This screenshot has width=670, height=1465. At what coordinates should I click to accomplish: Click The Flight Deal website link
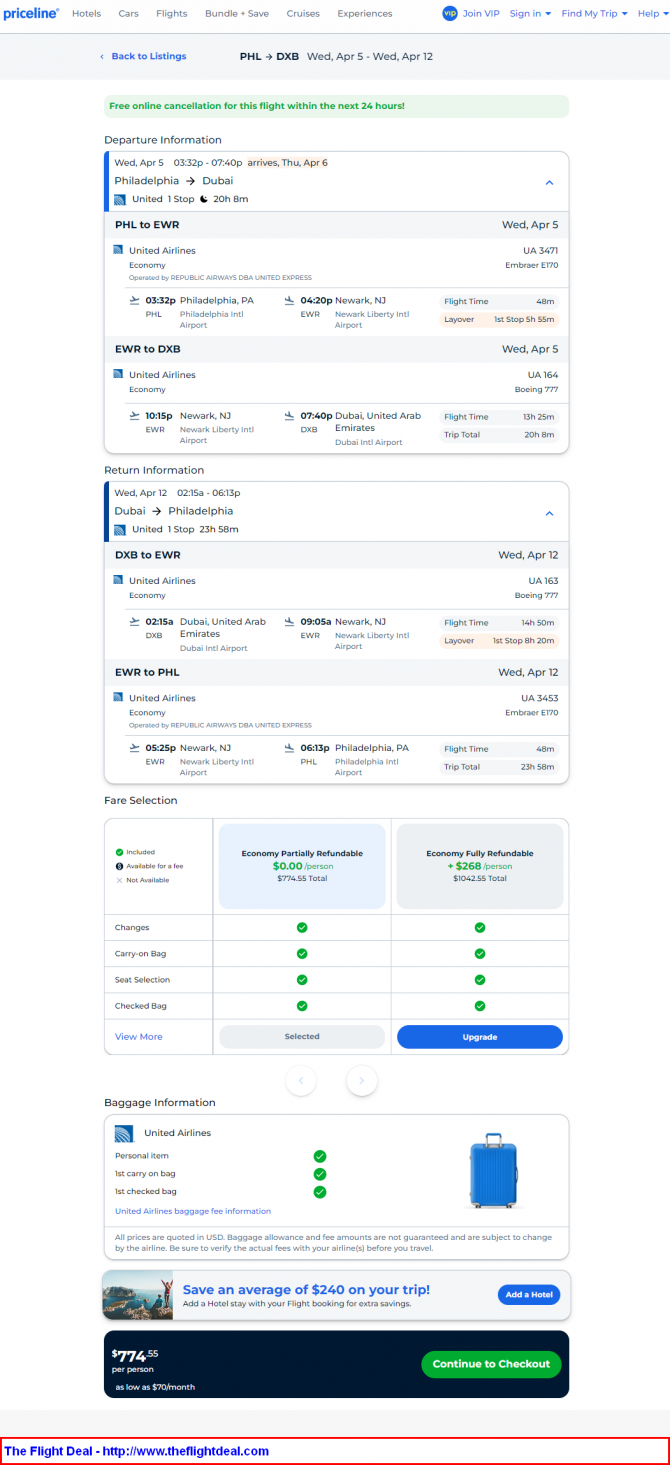click(137, 1451)
